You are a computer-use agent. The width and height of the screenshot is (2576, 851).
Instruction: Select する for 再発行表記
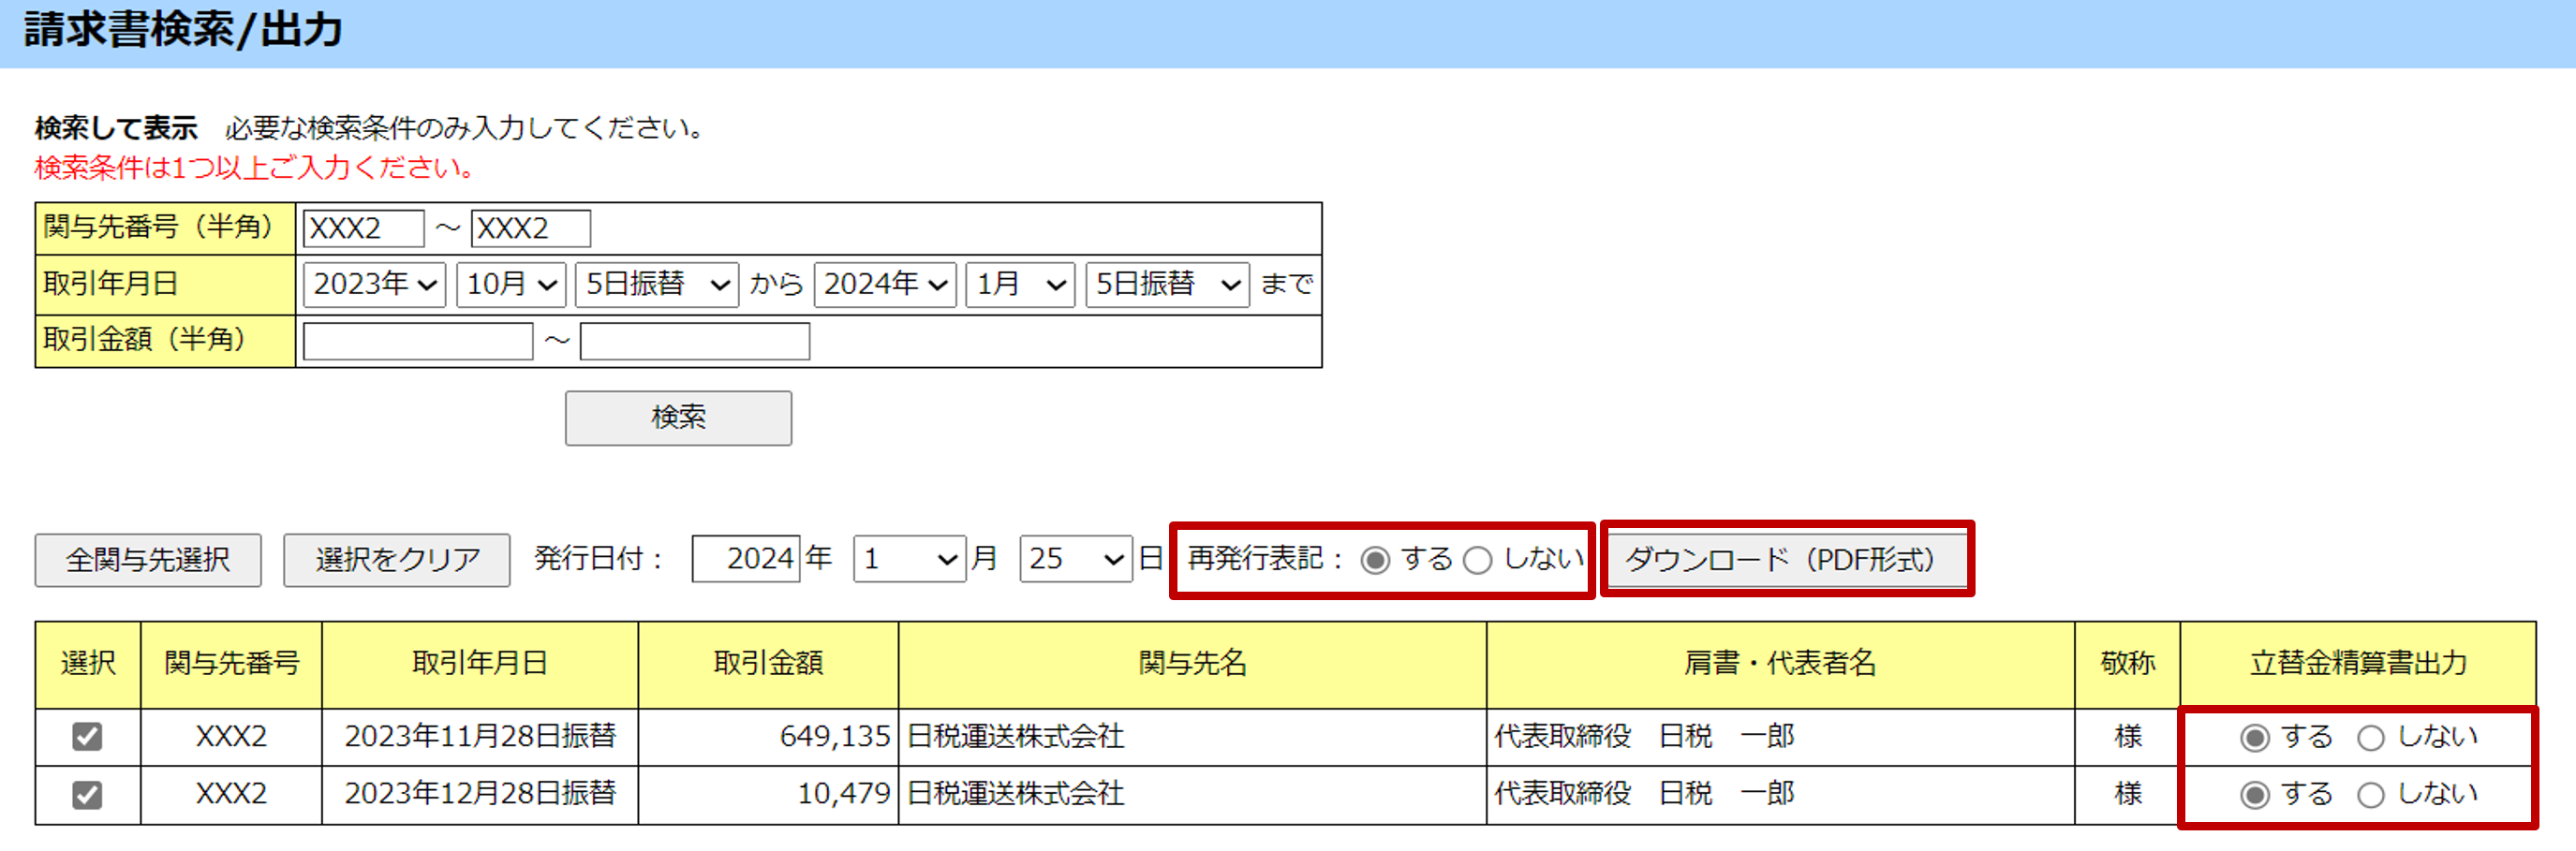pyautogui.click(x=1375, y=560)
